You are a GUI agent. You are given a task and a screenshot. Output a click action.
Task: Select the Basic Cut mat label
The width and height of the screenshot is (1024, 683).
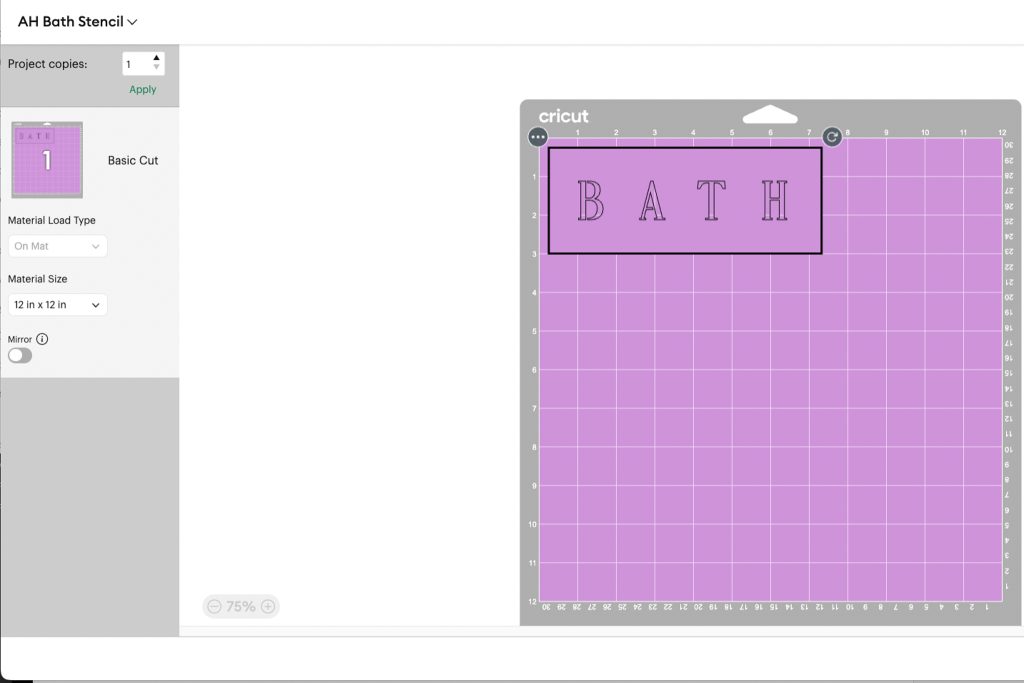(x=133, y=160)
